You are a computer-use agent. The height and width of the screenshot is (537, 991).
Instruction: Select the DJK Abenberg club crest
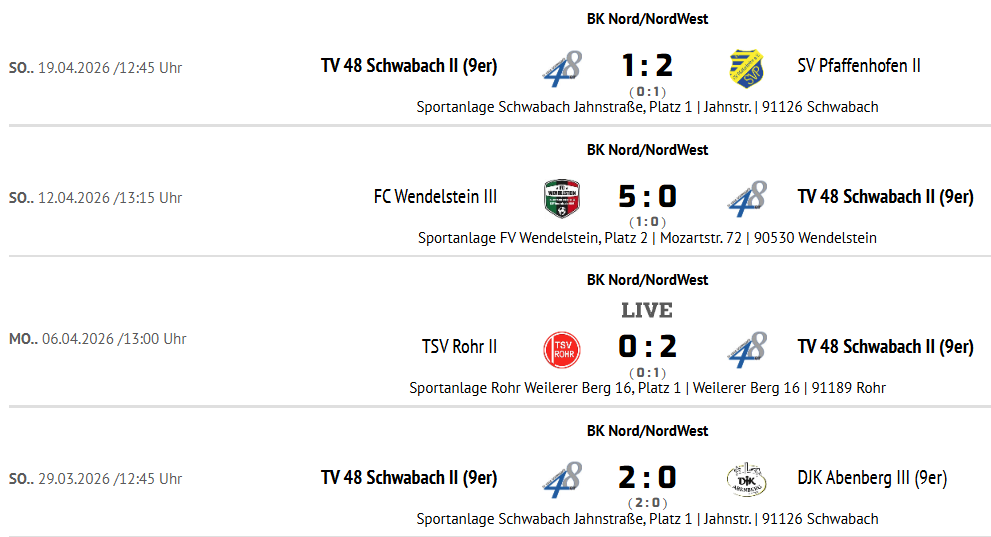coord(746,479)
